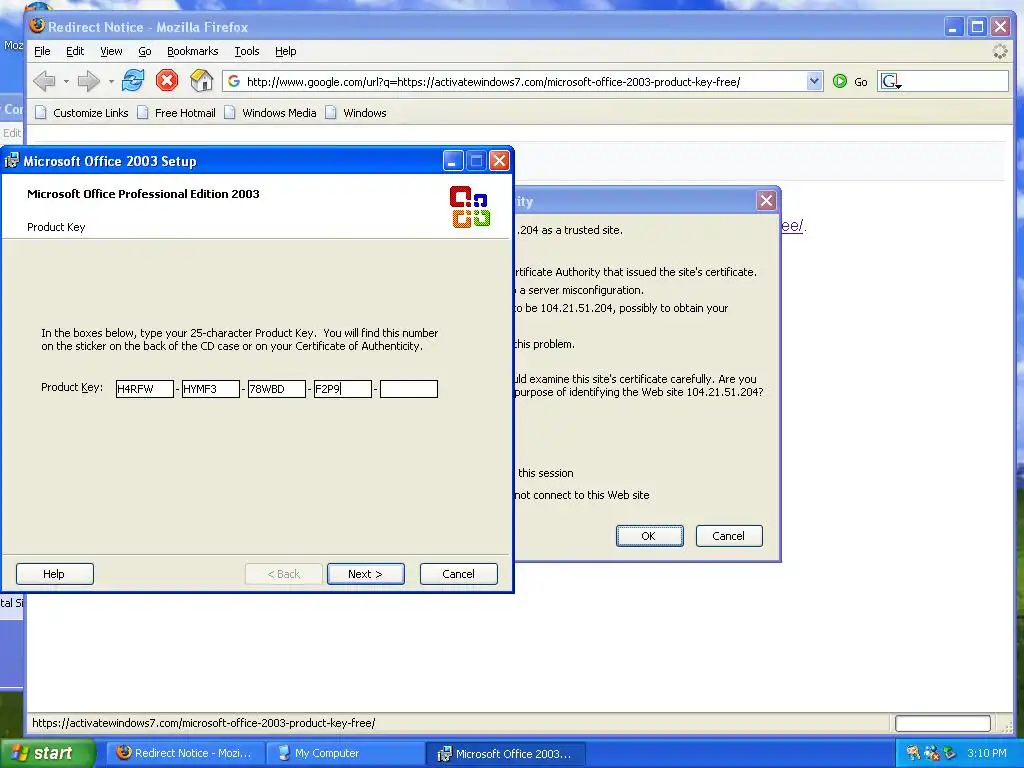The height and width of the screenshot is (768, 1024).
Task: Click the 3:10 PM clock
Action: coord(987,753)
